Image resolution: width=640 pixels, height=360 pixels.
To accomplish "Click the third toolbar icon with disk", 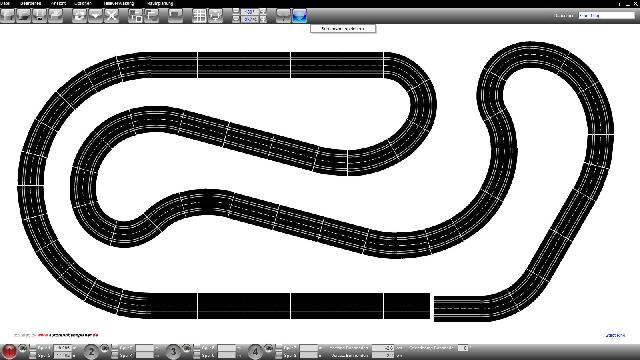I will [x=40, y=16].
